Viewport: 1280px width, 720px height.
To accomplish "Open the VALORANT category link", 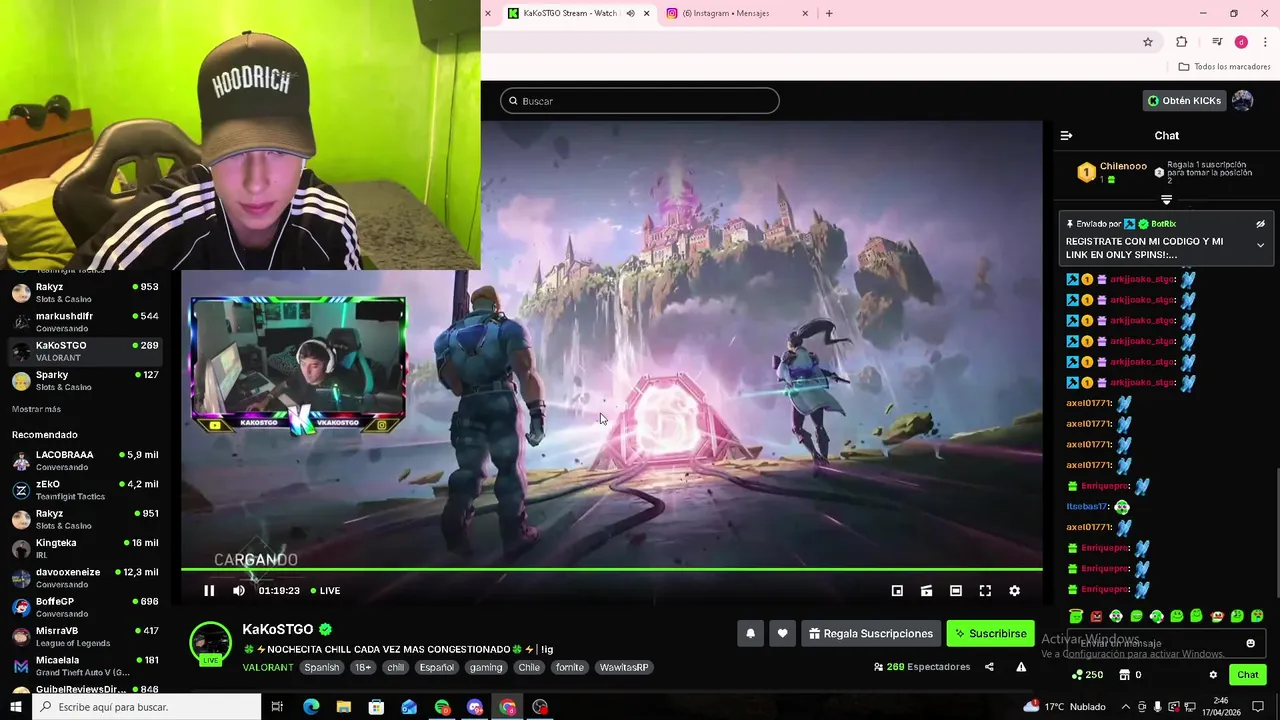I will [267, 667].
